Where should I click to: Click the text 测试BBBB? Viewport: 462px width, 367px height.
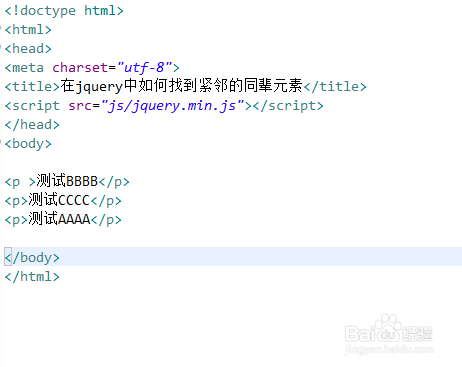(67, 181)
